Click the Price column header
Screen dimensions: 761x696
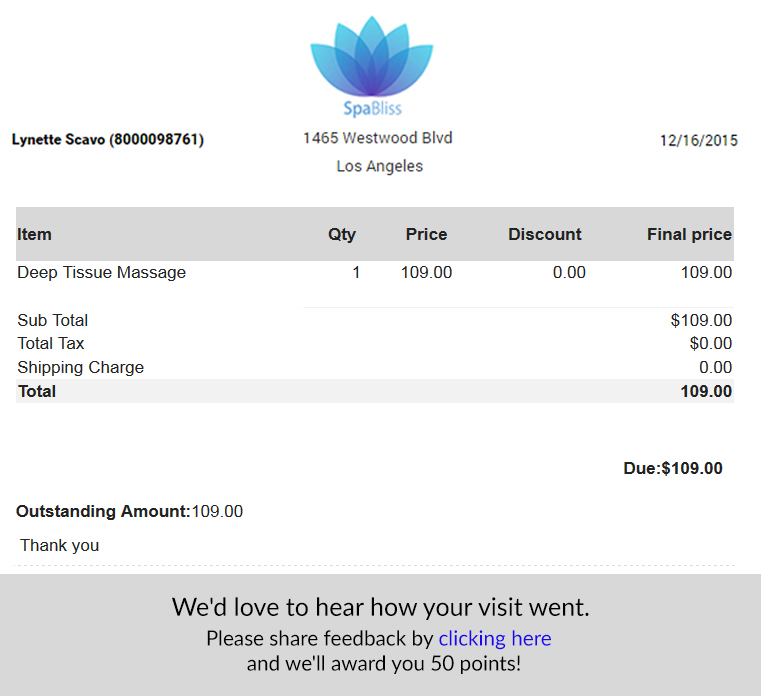[426, 234]
